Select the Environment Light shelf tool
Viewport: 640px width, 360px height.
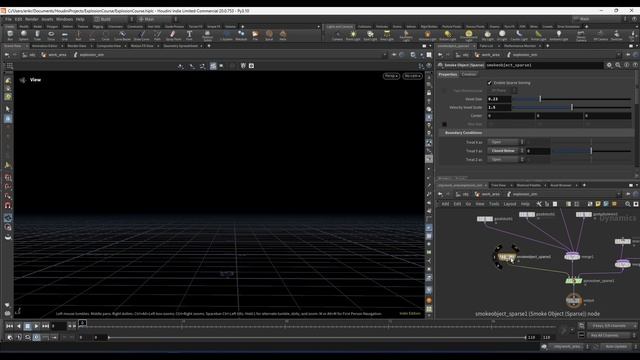click(x=468, y=36)
